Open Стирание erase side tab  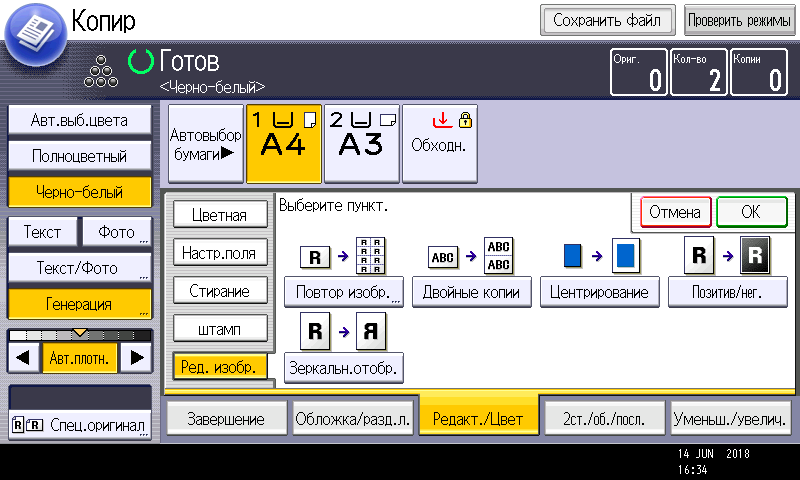(x=220, y=291)
